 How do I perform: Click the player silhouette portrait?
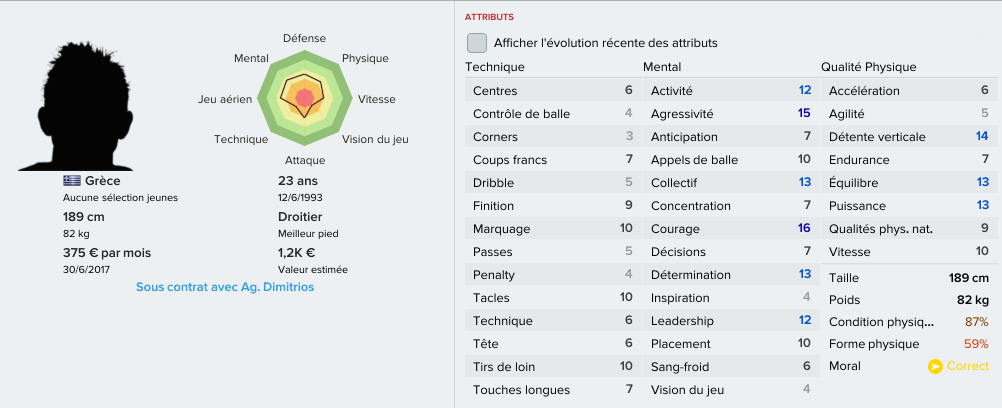click(76, 106)
